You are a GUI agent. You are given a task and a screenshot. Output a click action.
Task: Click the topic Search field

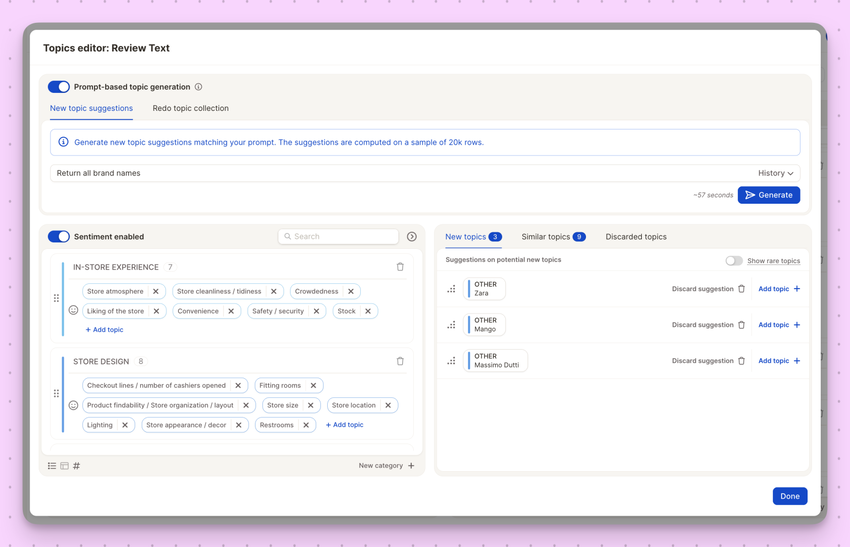[x=338, y=237]
